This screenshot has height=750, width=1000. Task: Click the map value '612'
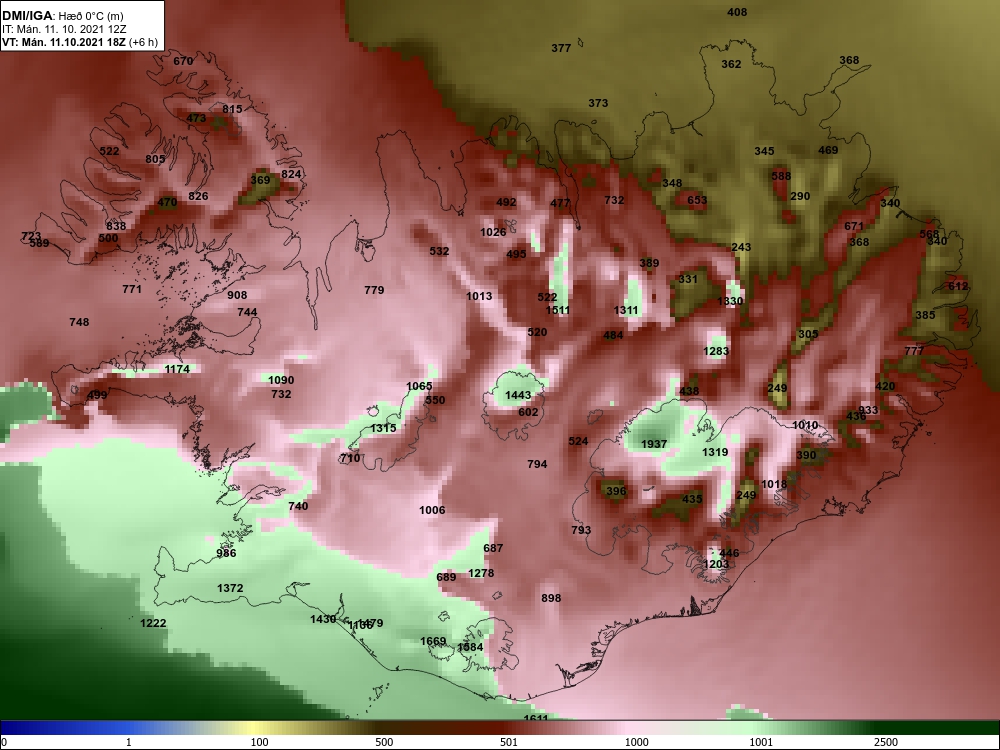tap(958, 287)
